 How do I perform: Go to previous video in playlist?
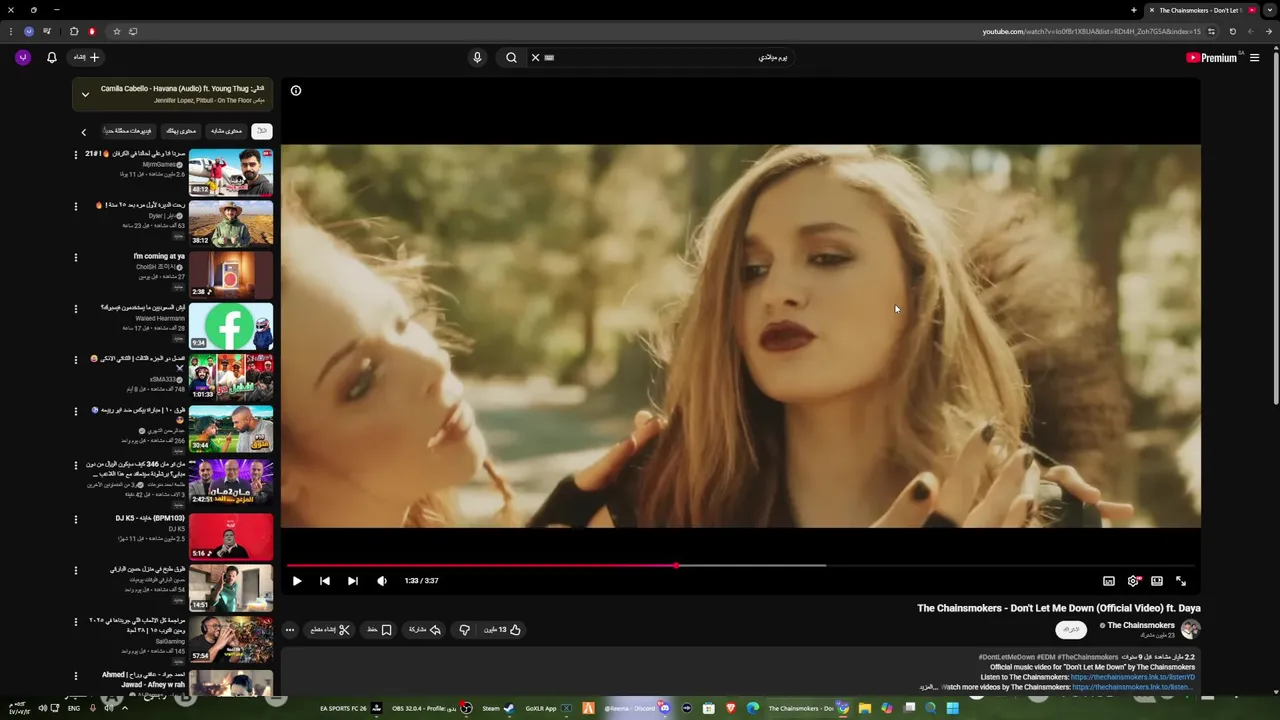[325, 581]
